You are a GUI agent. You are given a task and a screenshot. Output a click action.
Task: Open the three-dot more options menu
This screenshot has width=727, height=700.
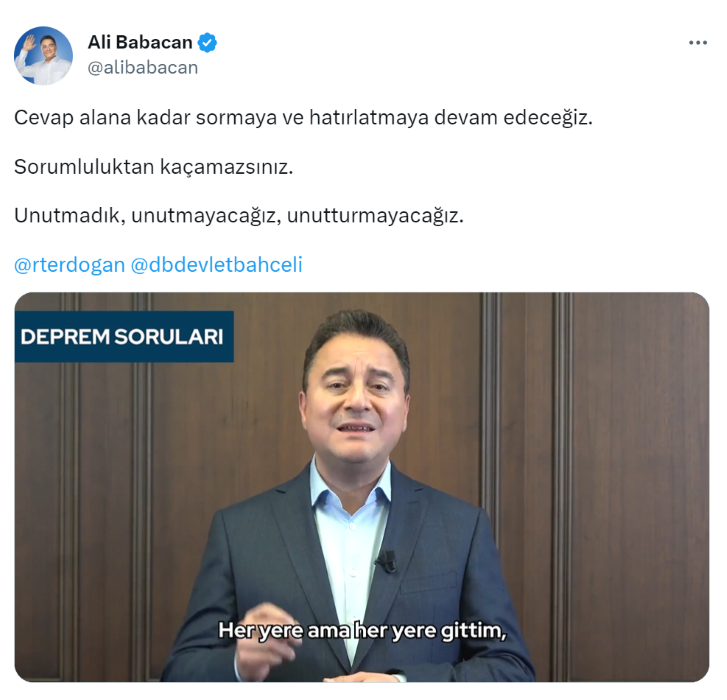click(x=697, y=43)
